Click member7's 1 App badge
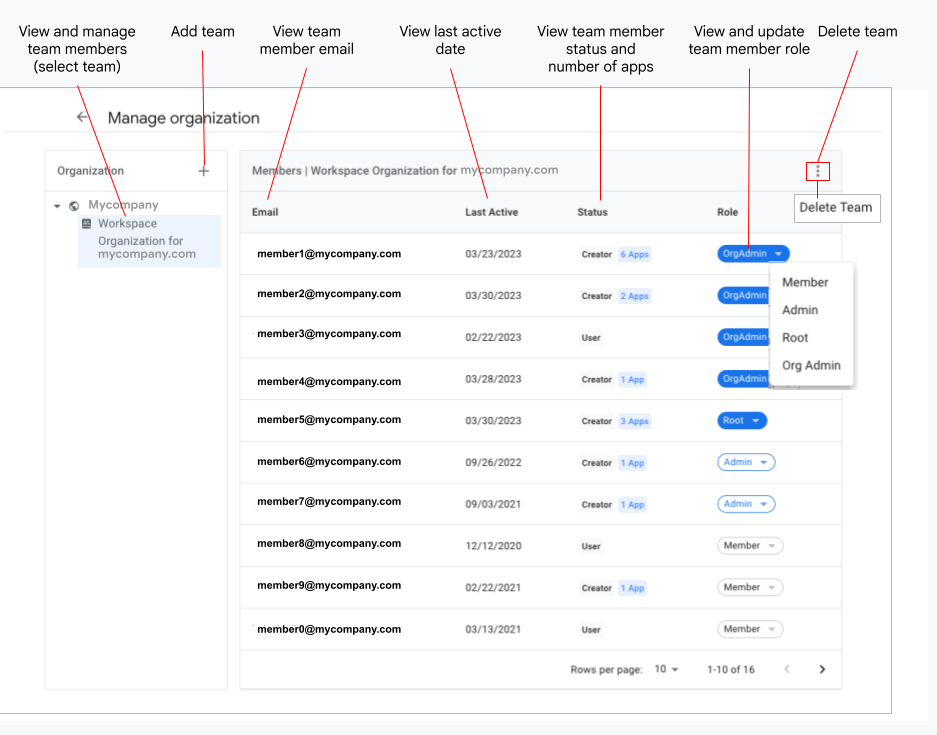The height and width of the screenshot is (735, 937). click(x=632, y=505)
